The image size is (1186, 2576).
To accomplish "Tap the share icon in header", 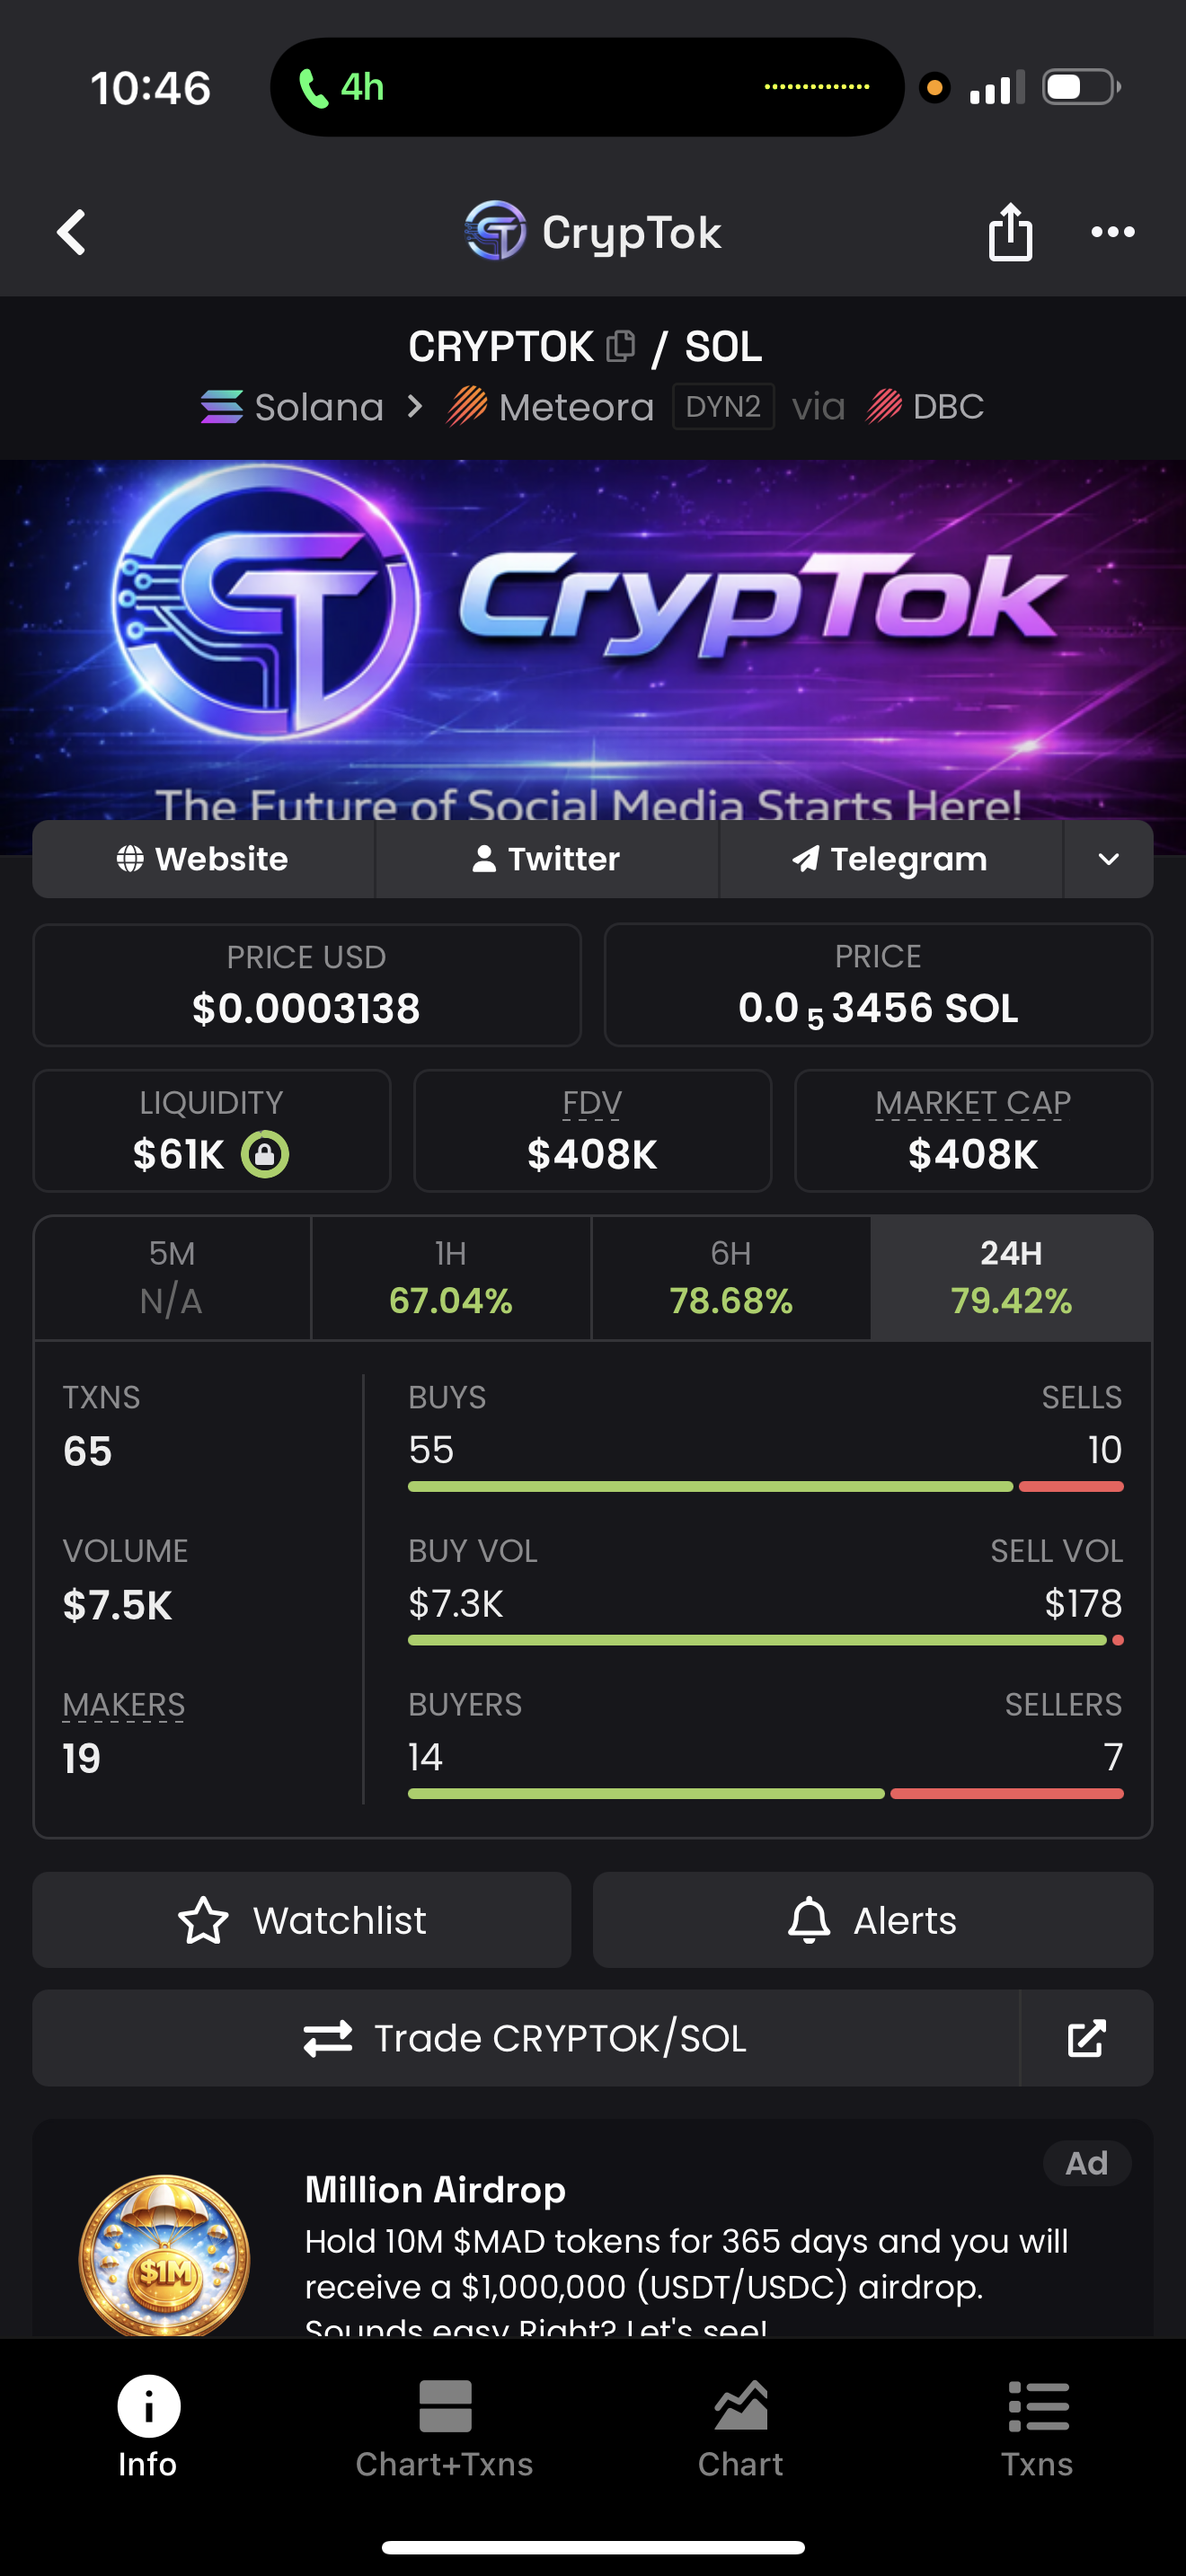I will [1010, 232].
